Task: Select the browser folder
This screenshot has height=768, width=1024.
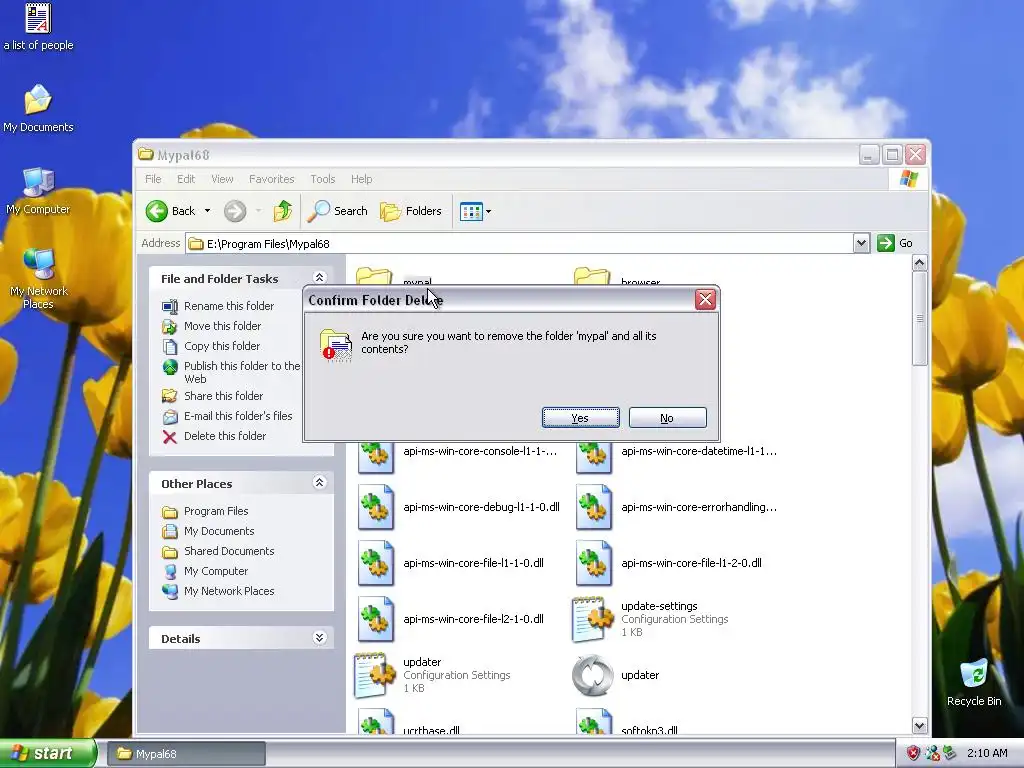Action: (617, 278)
